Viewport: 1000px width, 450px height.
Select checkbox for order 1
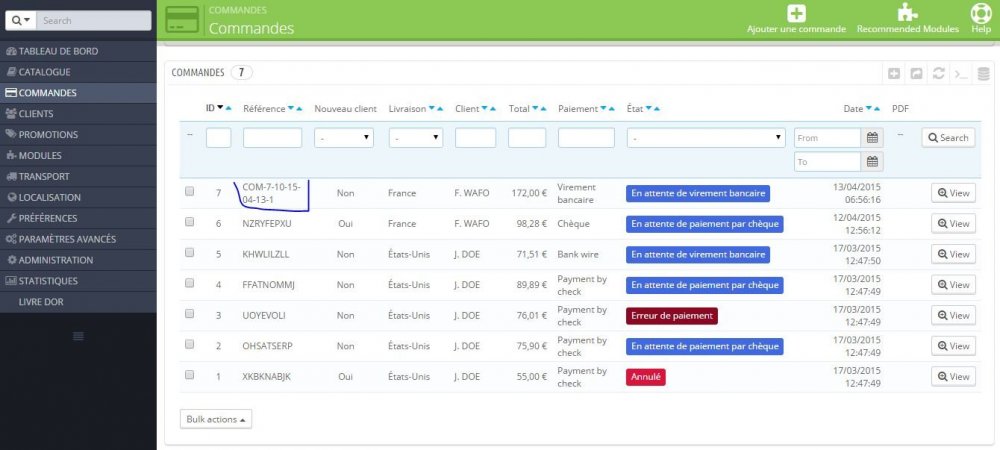coord(189,375)
